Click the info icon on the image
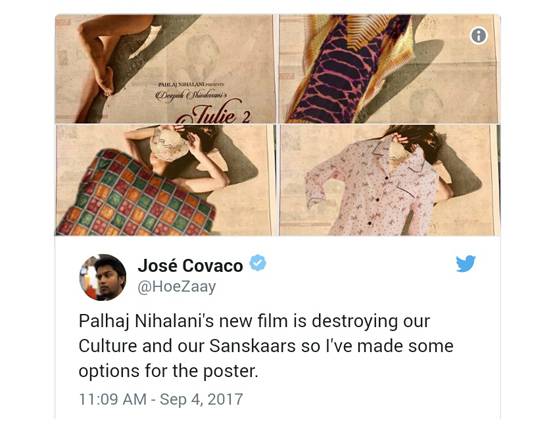Screen dimensions: 555x425 coord(479,36)
